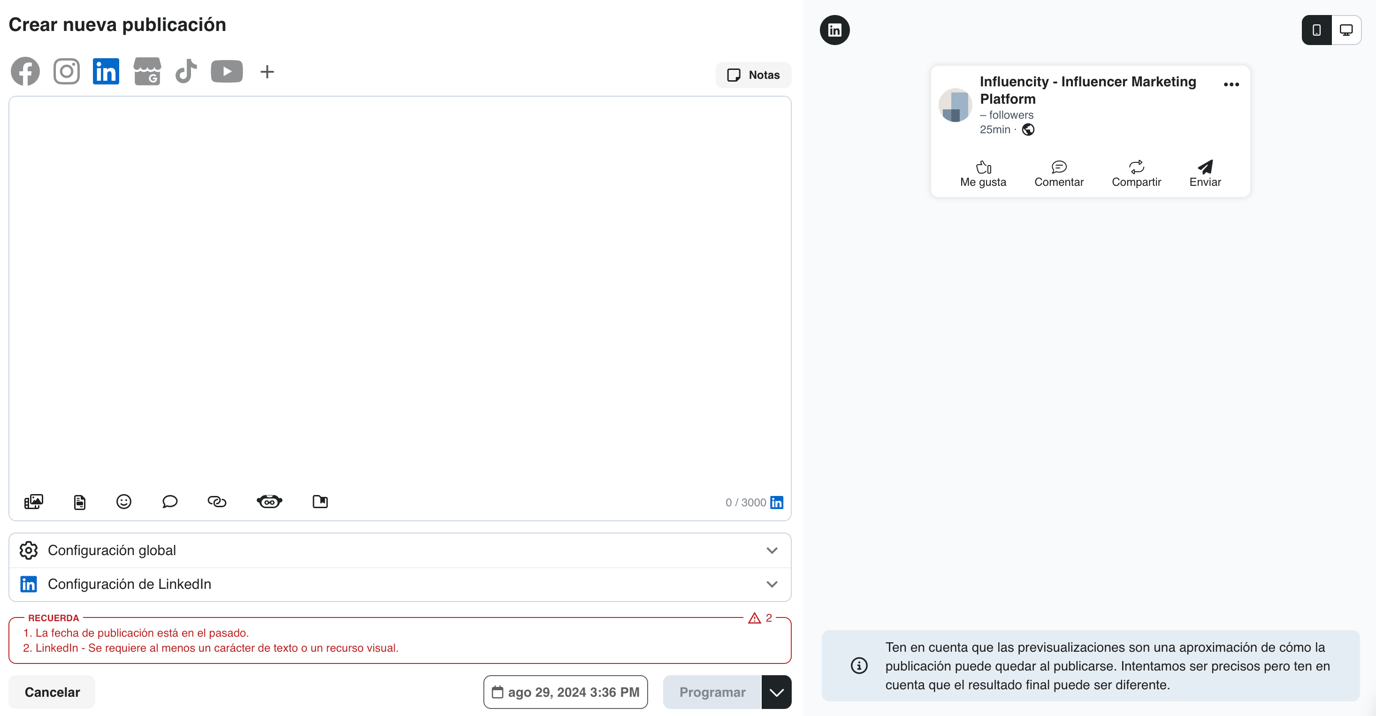Open the Programar button dropdown arrow

pos(777,691)
